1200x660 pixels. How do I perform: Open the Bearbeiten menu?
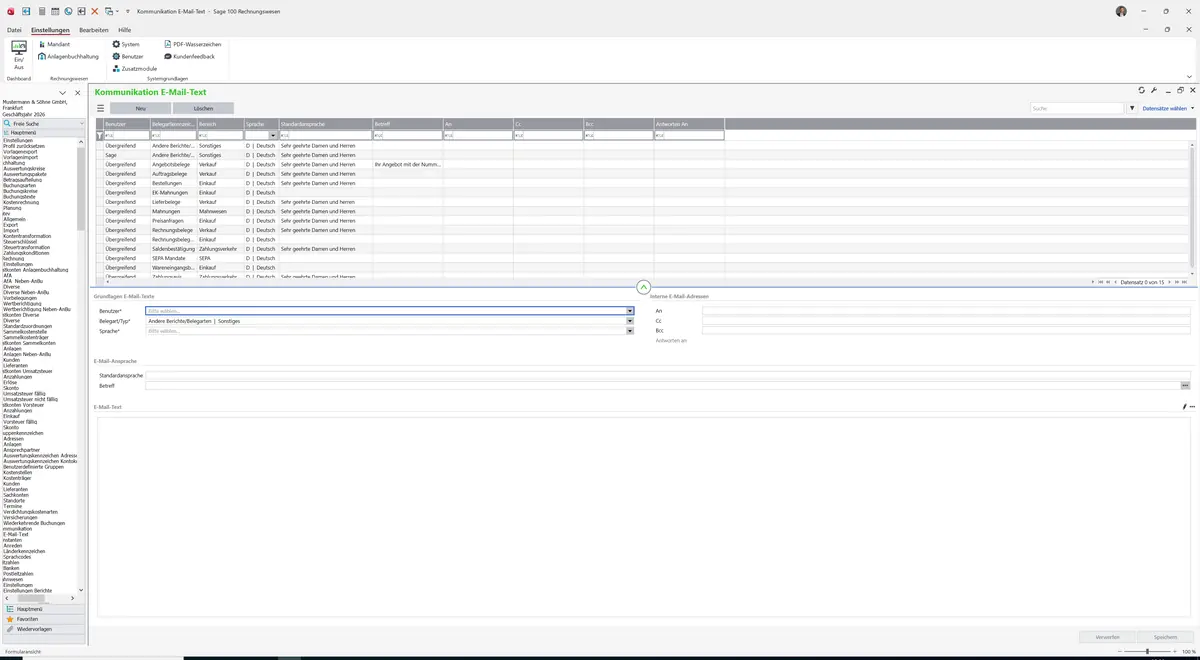coord(94,30)
